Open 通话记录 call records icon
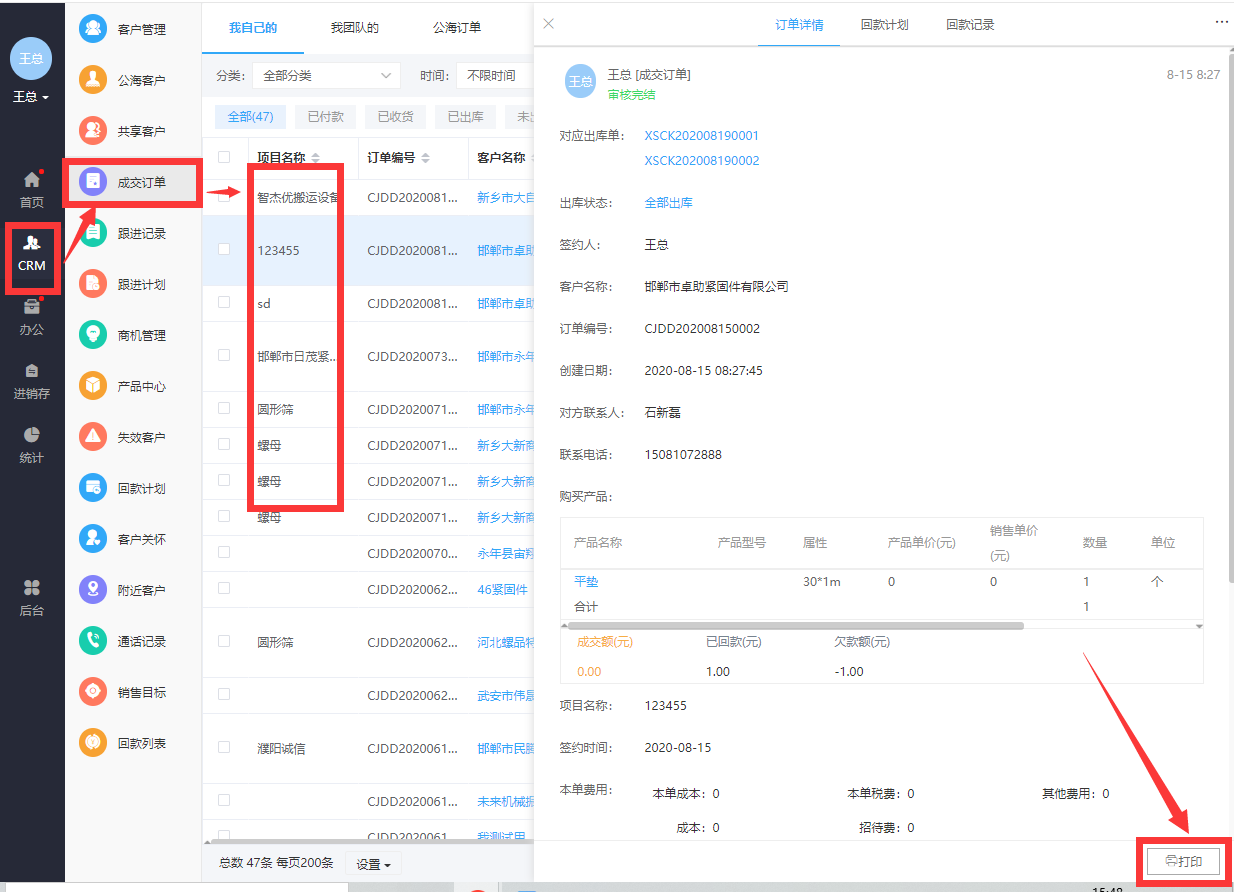The image size is (1234, 892). click(x=93, y=641)
